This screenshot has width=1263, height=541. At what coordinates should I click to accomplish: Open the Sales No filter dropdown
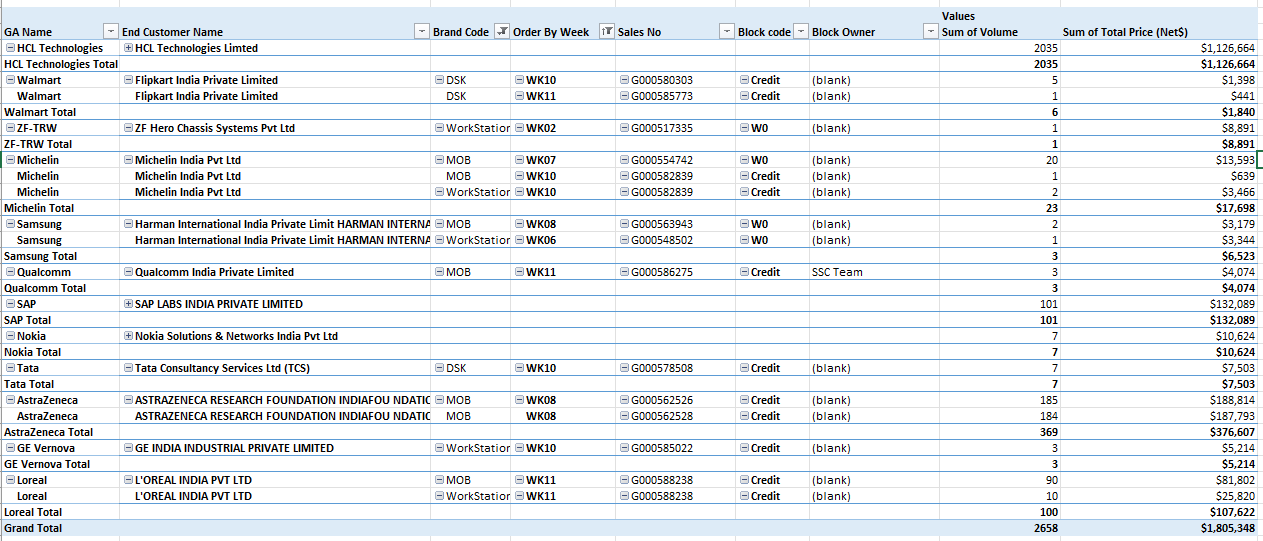click(727, 32)
